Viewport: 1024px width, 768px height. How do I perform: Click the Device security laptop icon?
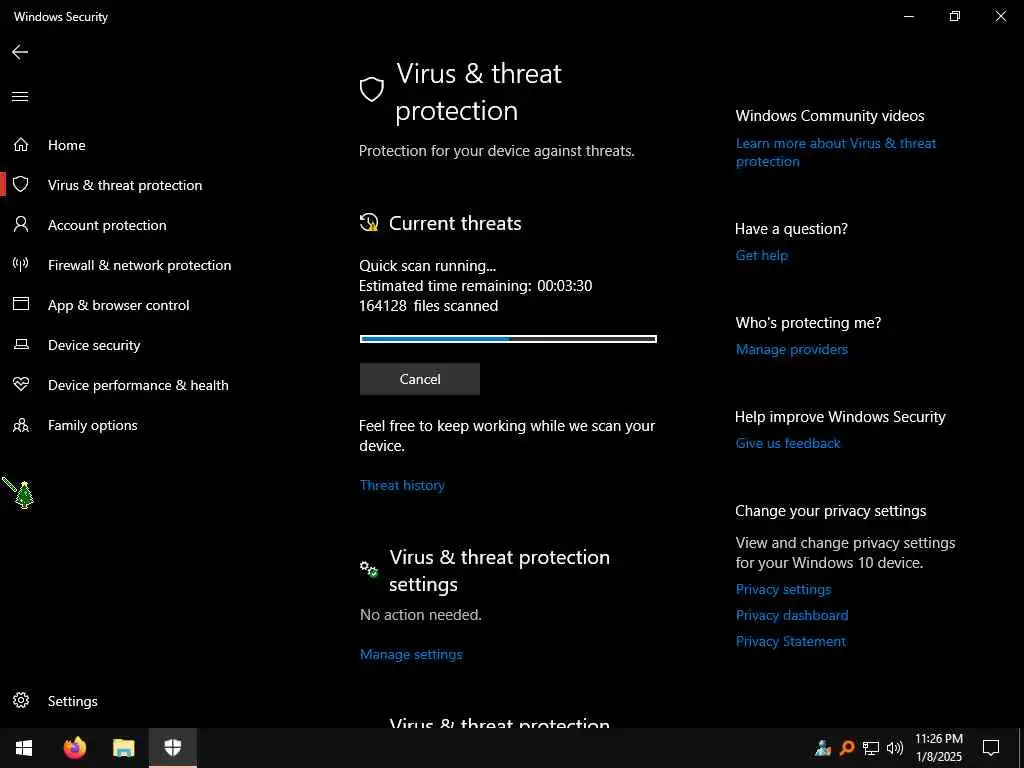point(21,345)
